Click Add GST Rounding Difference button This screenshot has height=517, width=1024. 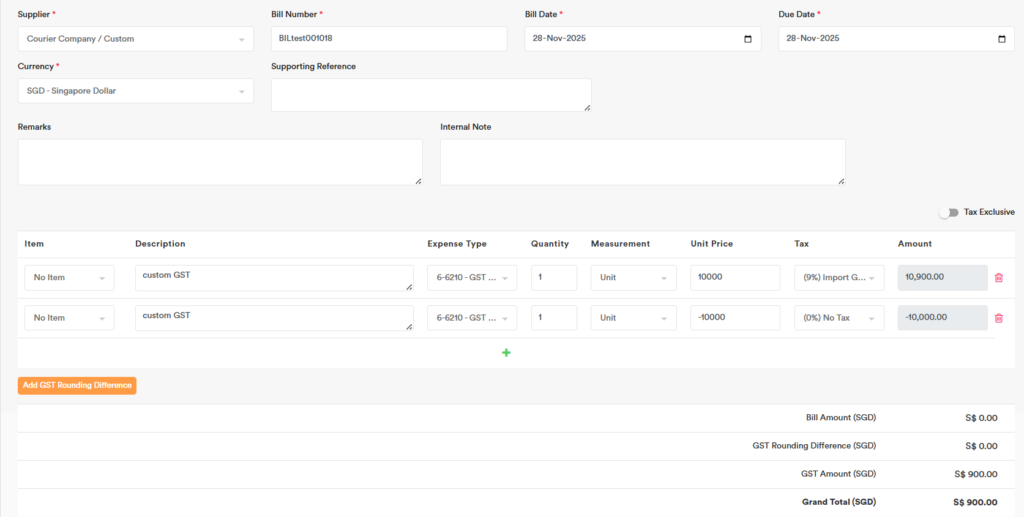tap(77, 386)
